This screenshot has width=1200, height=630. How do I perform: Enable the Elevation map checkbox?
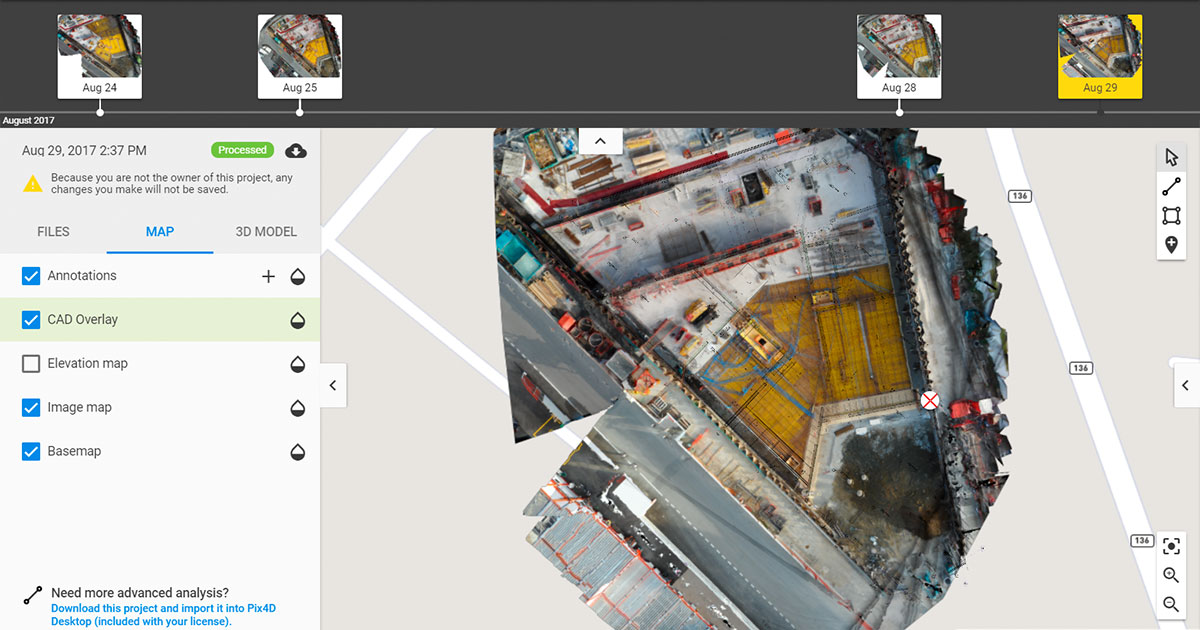click(x=31, y=363)
